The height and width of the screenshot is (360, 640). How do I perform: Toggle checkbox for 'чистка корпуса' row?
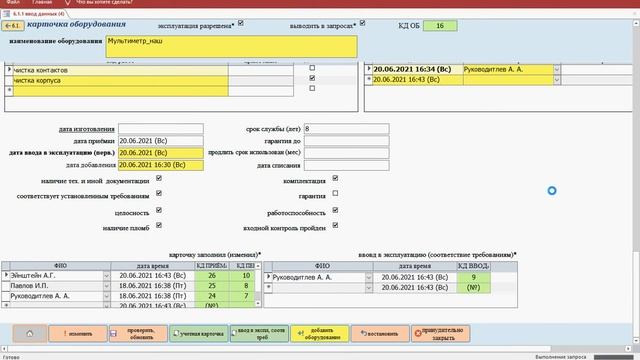coord(312,78)
